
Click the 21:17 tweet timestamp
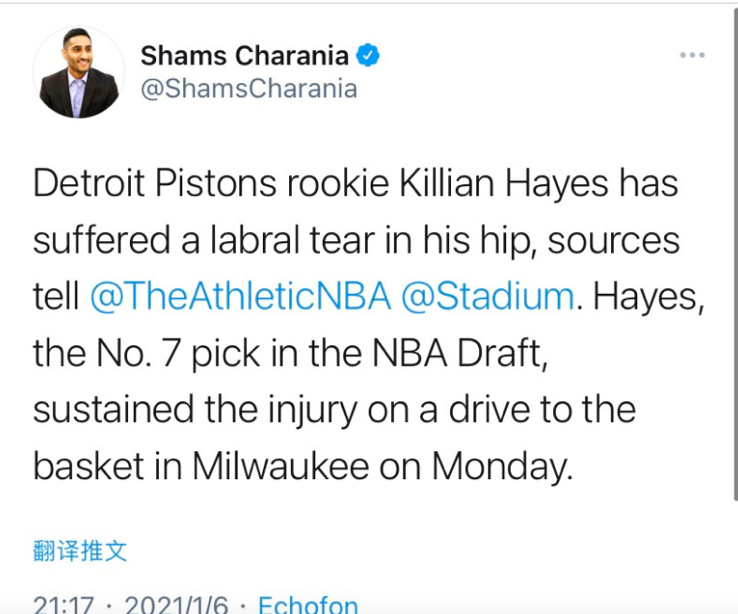(64, 604)
